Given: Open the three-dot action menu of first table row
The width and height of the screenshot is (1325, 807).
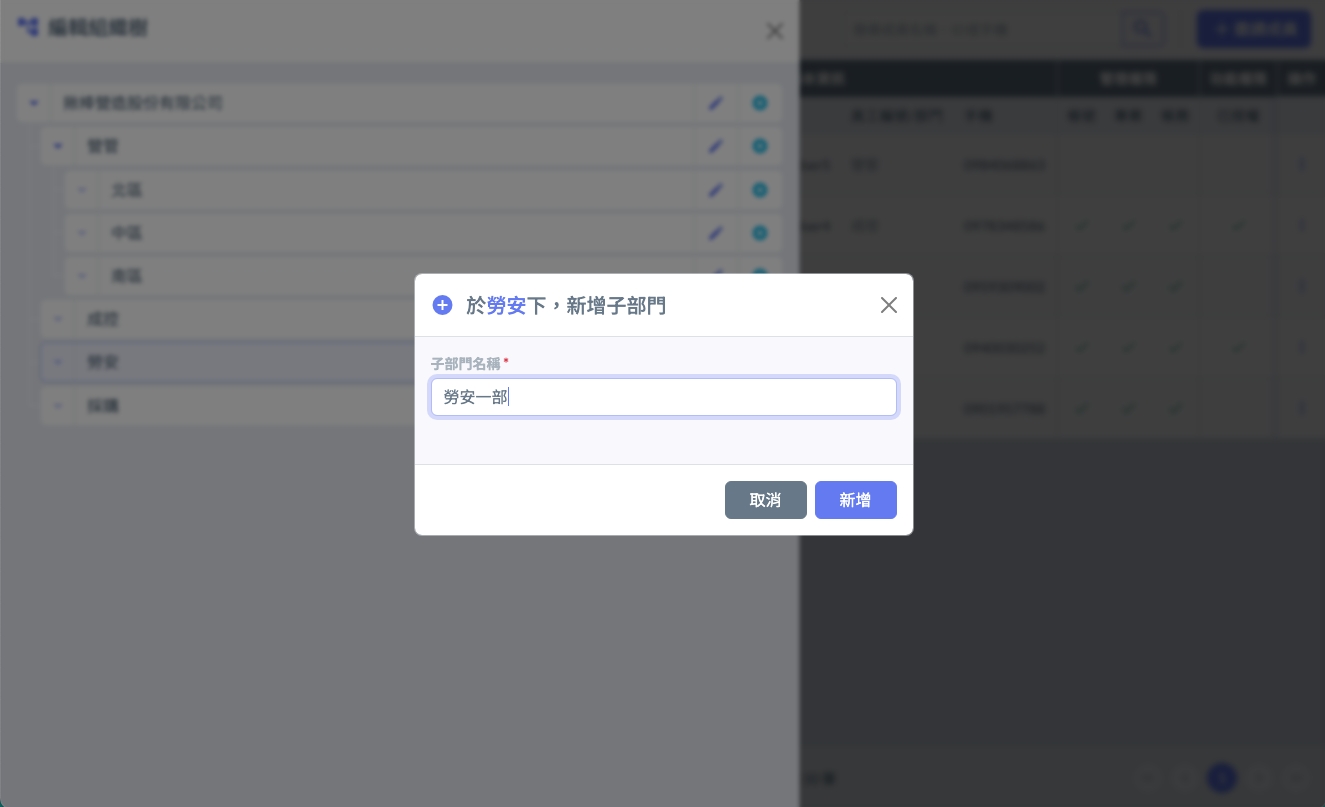Looking at the screenshot, I should pyautogui.click(x=1301, y=164).
